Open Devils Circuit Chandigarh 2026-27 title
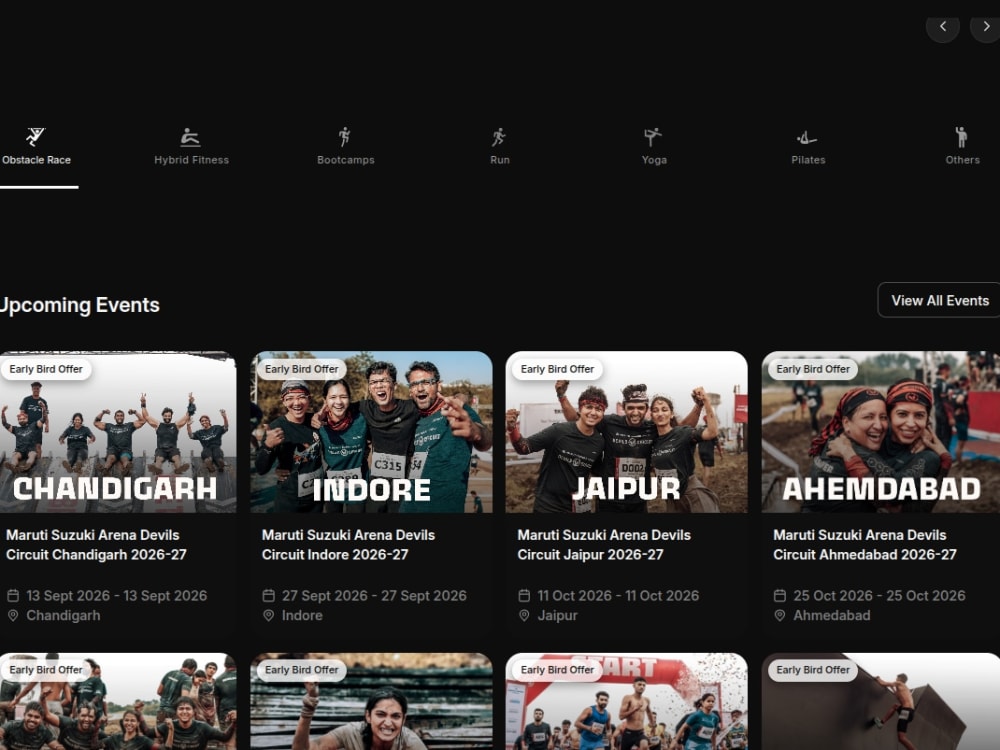 pos(96,545)
